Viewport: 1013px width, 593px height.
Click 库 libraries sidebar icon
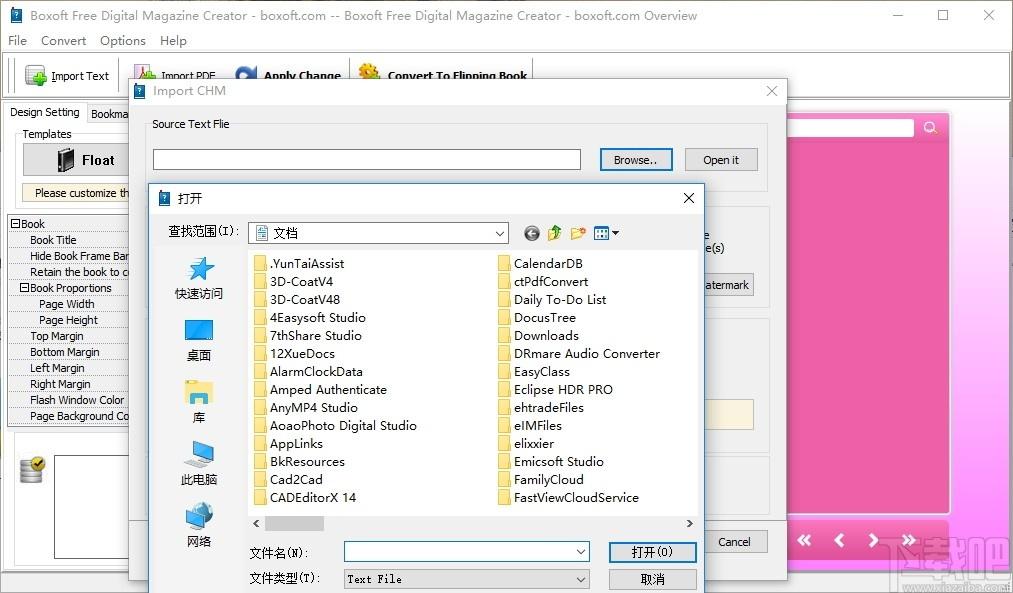click(199, 402)
